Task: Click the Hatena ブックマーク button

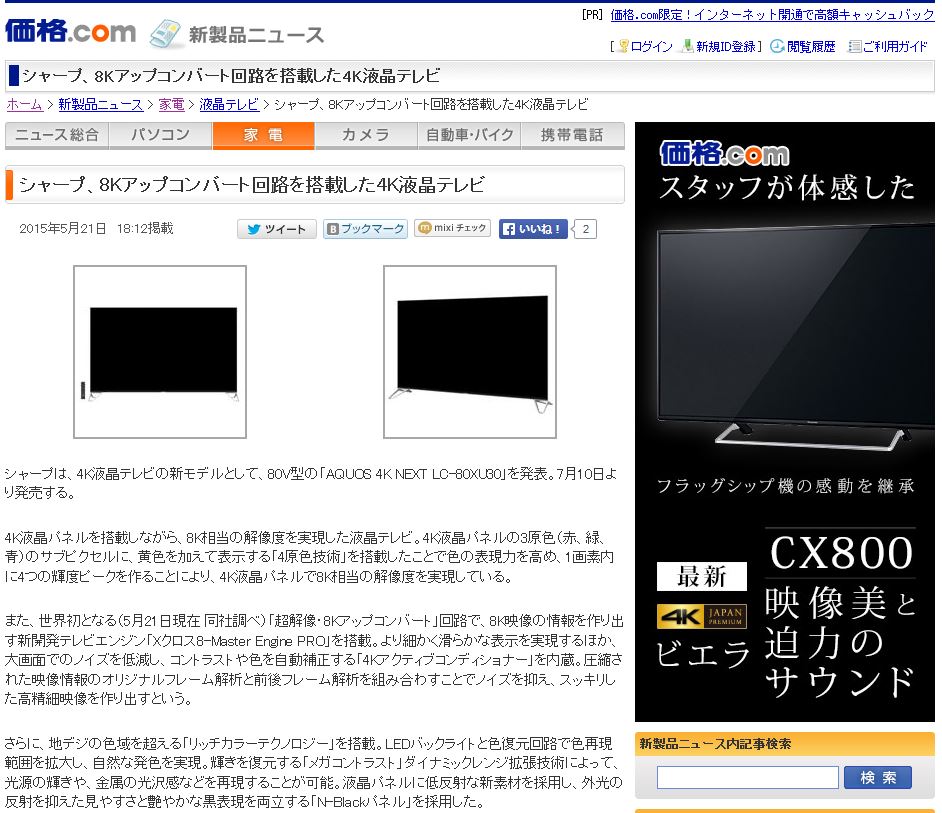Action: [x=365, y=229]
